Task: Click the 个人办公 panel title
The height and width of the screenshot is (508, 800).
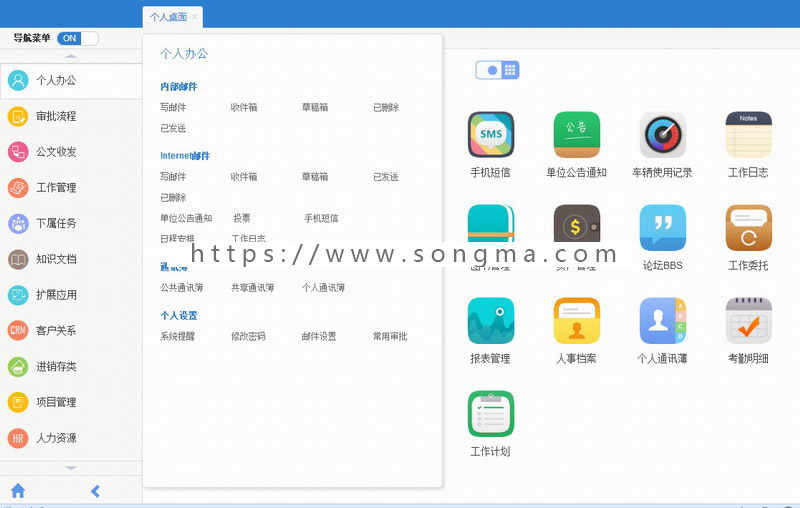Action: coord(184,54)
